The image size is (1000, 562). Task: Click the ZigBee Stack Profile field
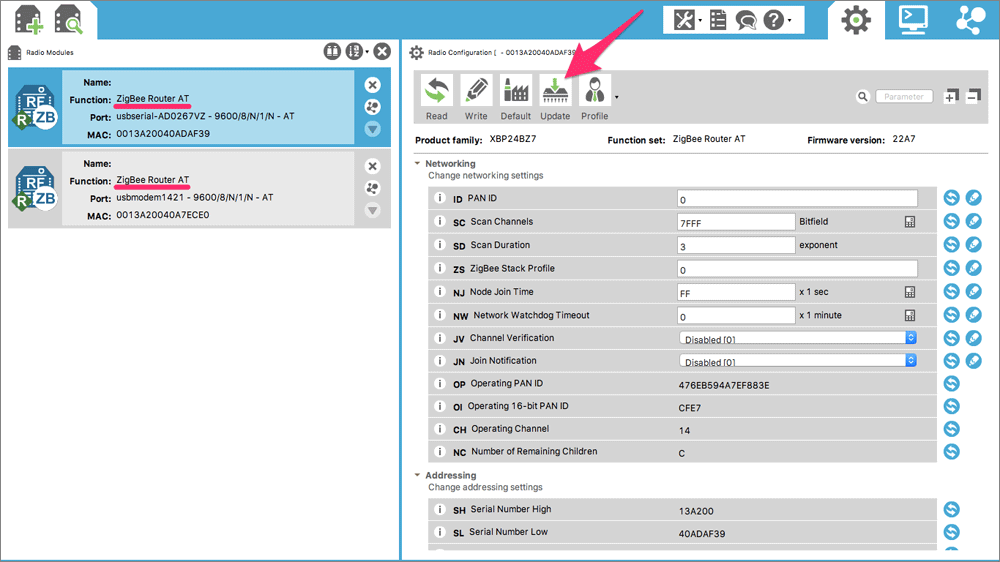797,269
